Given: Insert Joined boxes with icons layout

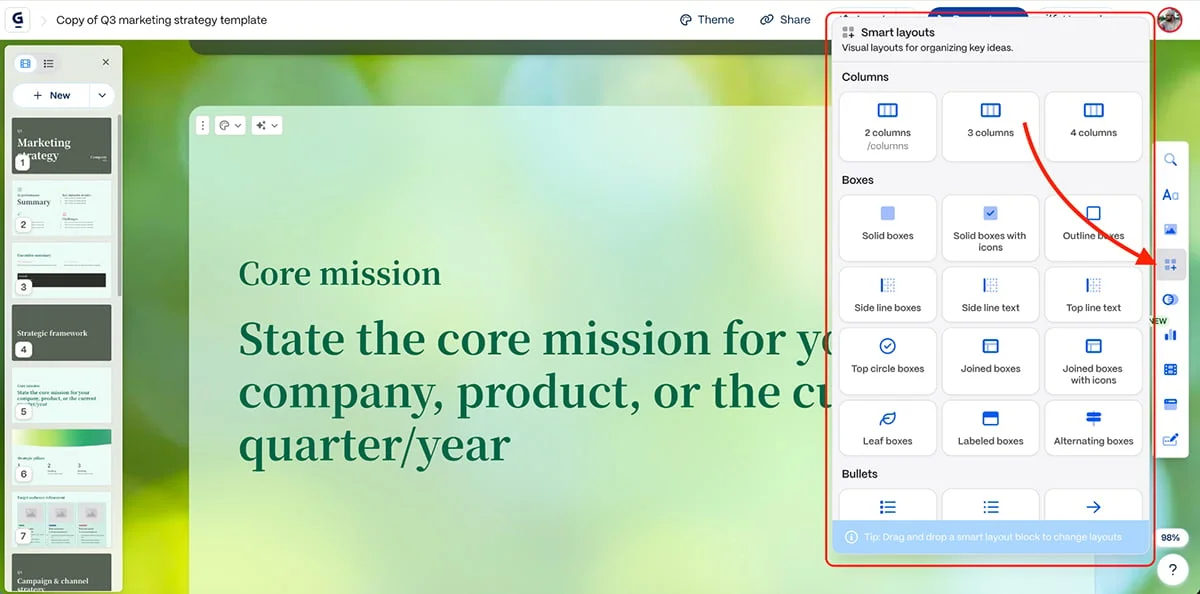Looking at the screenshot, I should point(1093,361).
